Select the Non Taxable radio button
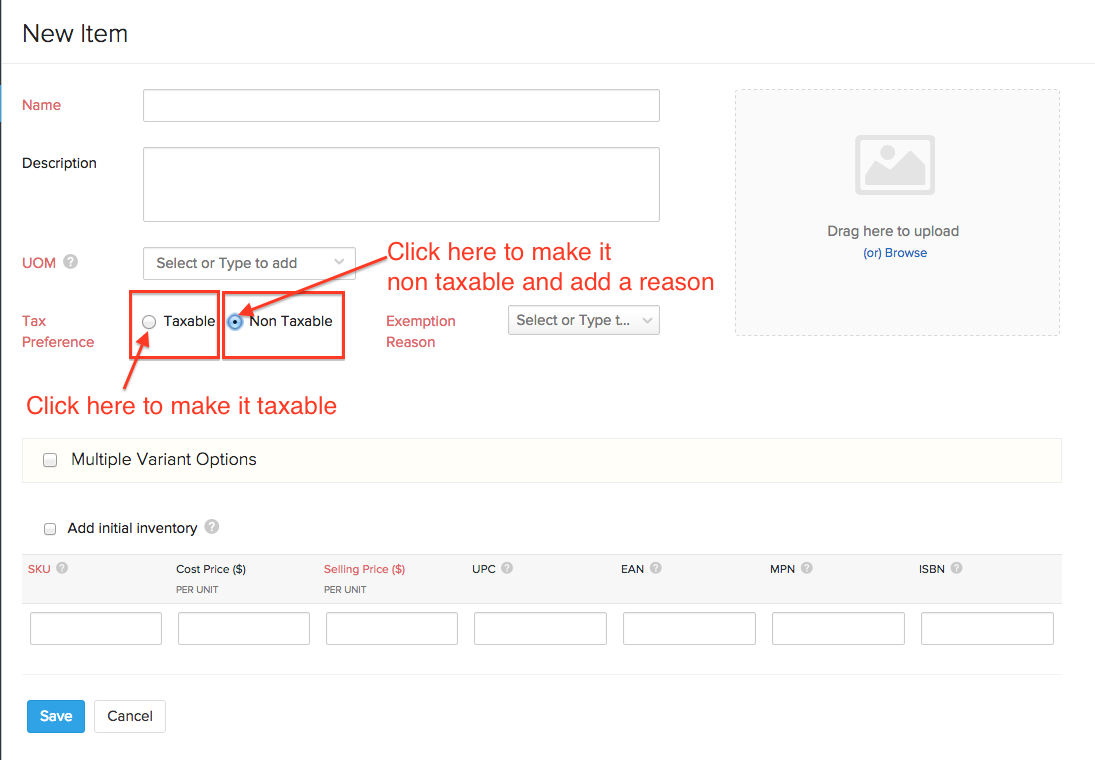The height and width of the screenshot is (760, 1095). (x=235, y=322)
